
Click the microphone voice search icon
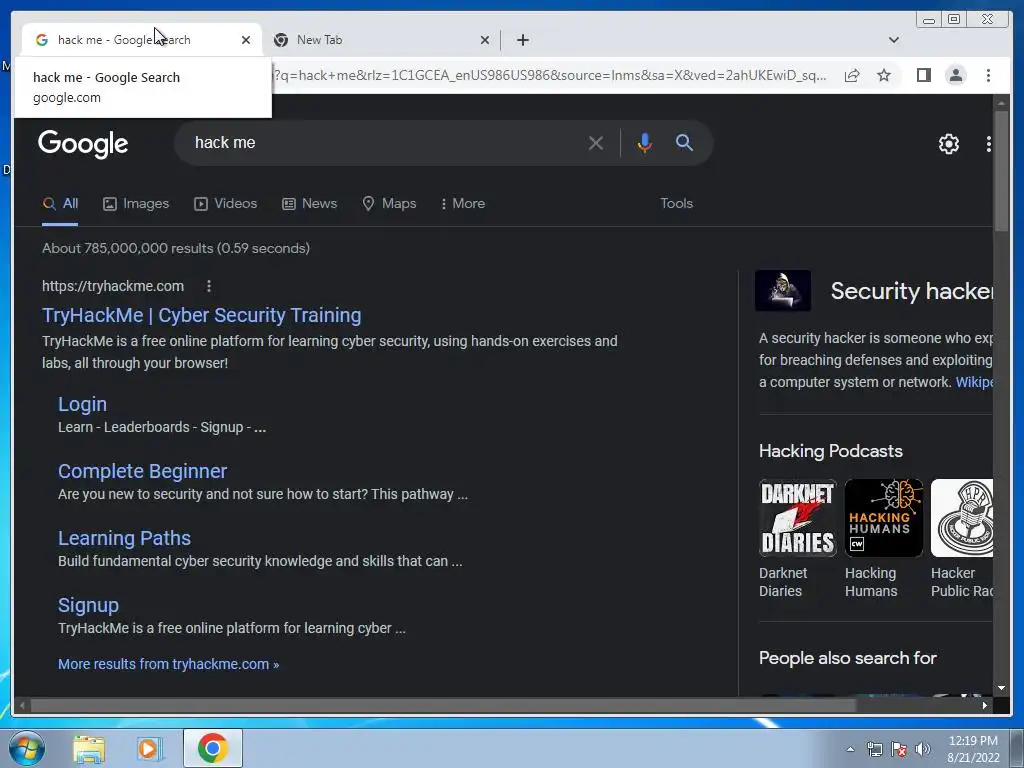pyautogui.click(x=644, y=143)
